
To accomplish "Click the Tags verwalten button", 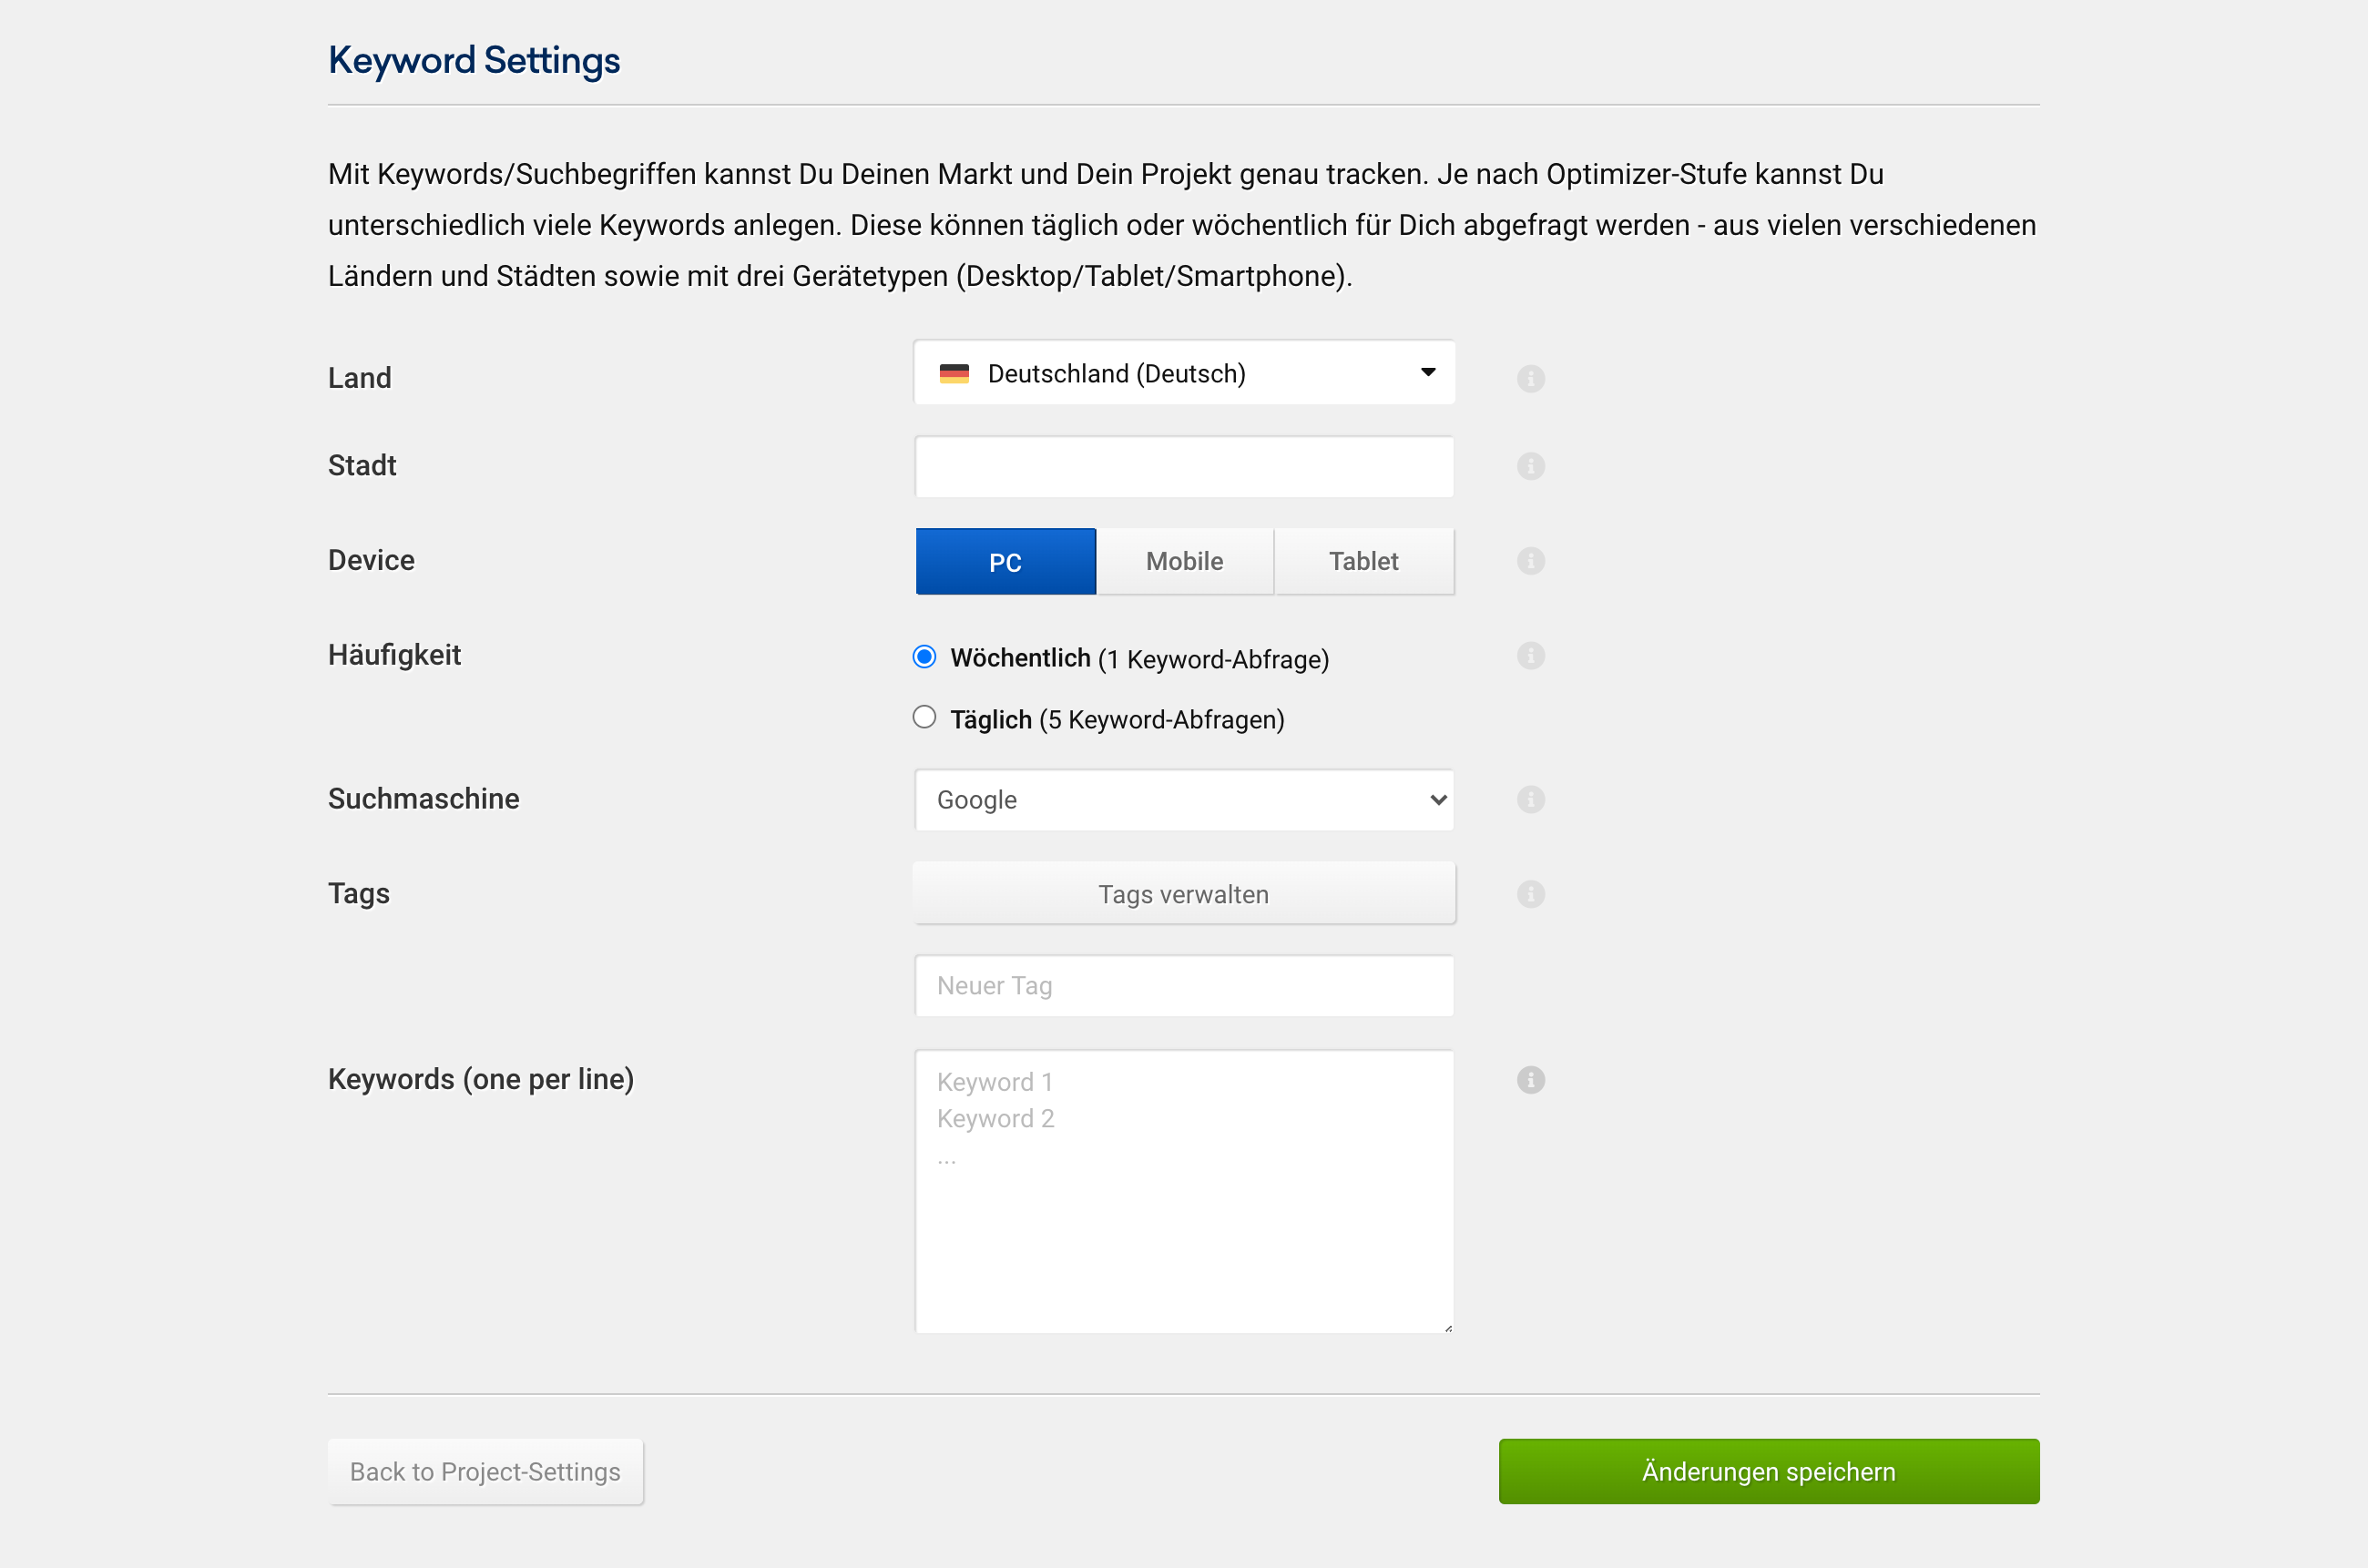I will click(1184, 893).
